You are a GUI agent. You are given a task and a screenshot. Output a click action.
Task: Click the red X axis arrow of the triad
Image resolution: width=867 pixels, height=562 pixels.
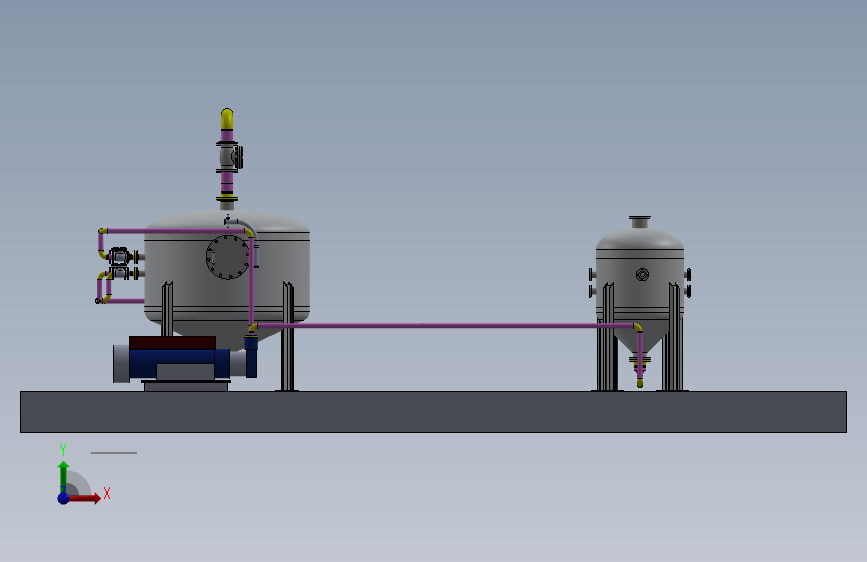pyautogui.click(x=83, y=498)
